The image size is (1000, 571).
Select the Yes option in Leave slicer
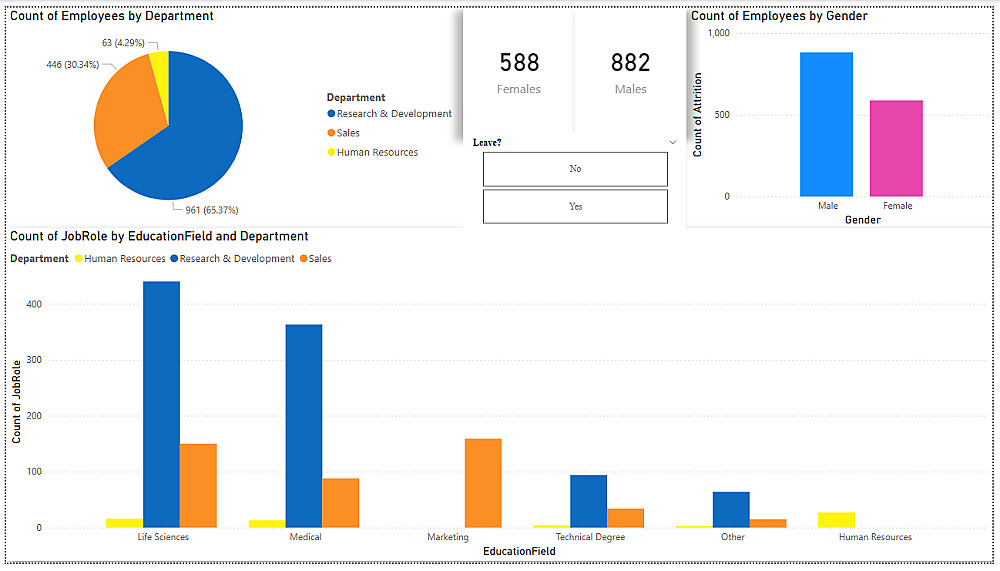tap(575, 207)
